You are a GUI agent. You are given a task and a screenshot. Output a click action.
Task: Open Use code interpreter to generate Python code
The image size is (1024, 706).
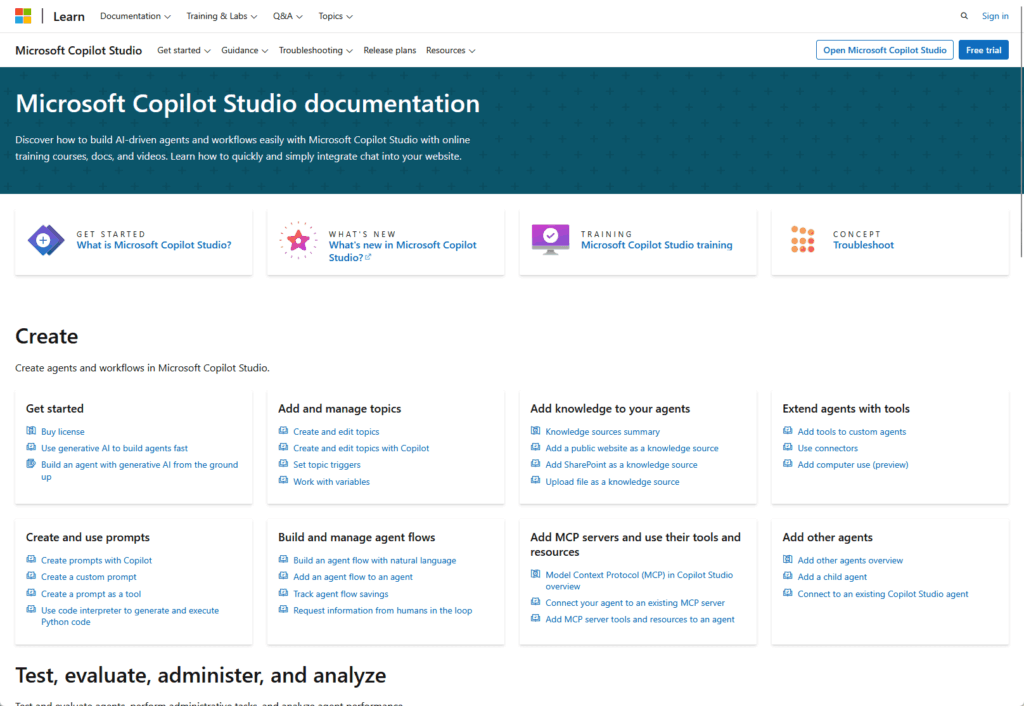(130, 616)
